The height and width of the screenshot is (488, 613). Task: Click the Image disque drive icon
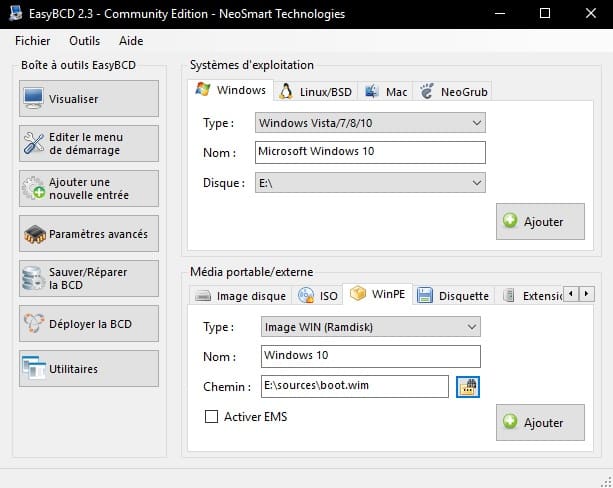coord(203,296)
